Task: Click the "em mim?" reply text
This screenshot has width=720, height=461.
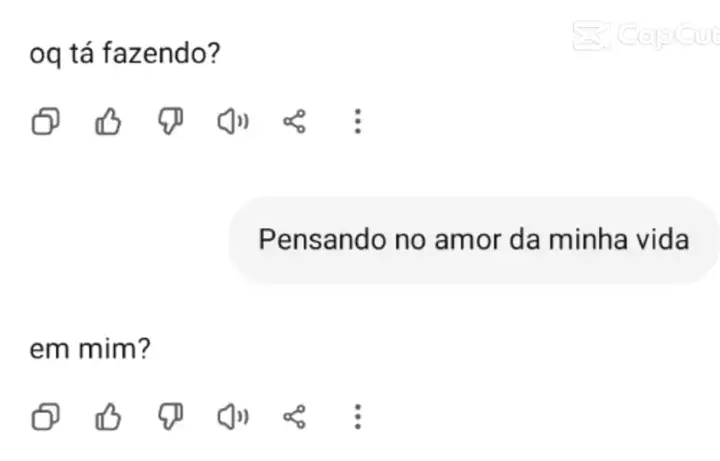Action: point(90,349)
